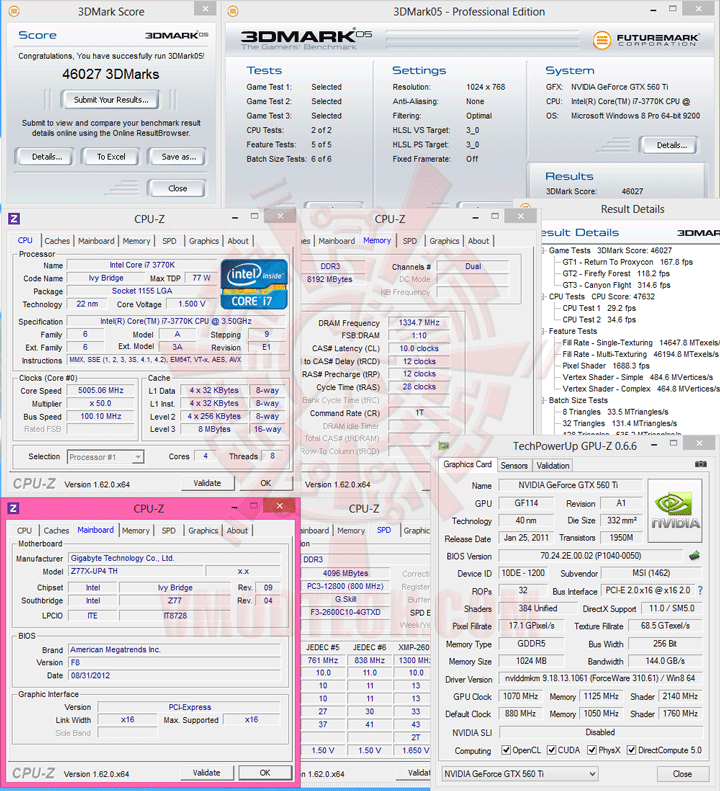Viewport: 720px width, 791px height.
Task: Click OK in the pink CPU-Z Mainboard window
Action: pos(265,772)
